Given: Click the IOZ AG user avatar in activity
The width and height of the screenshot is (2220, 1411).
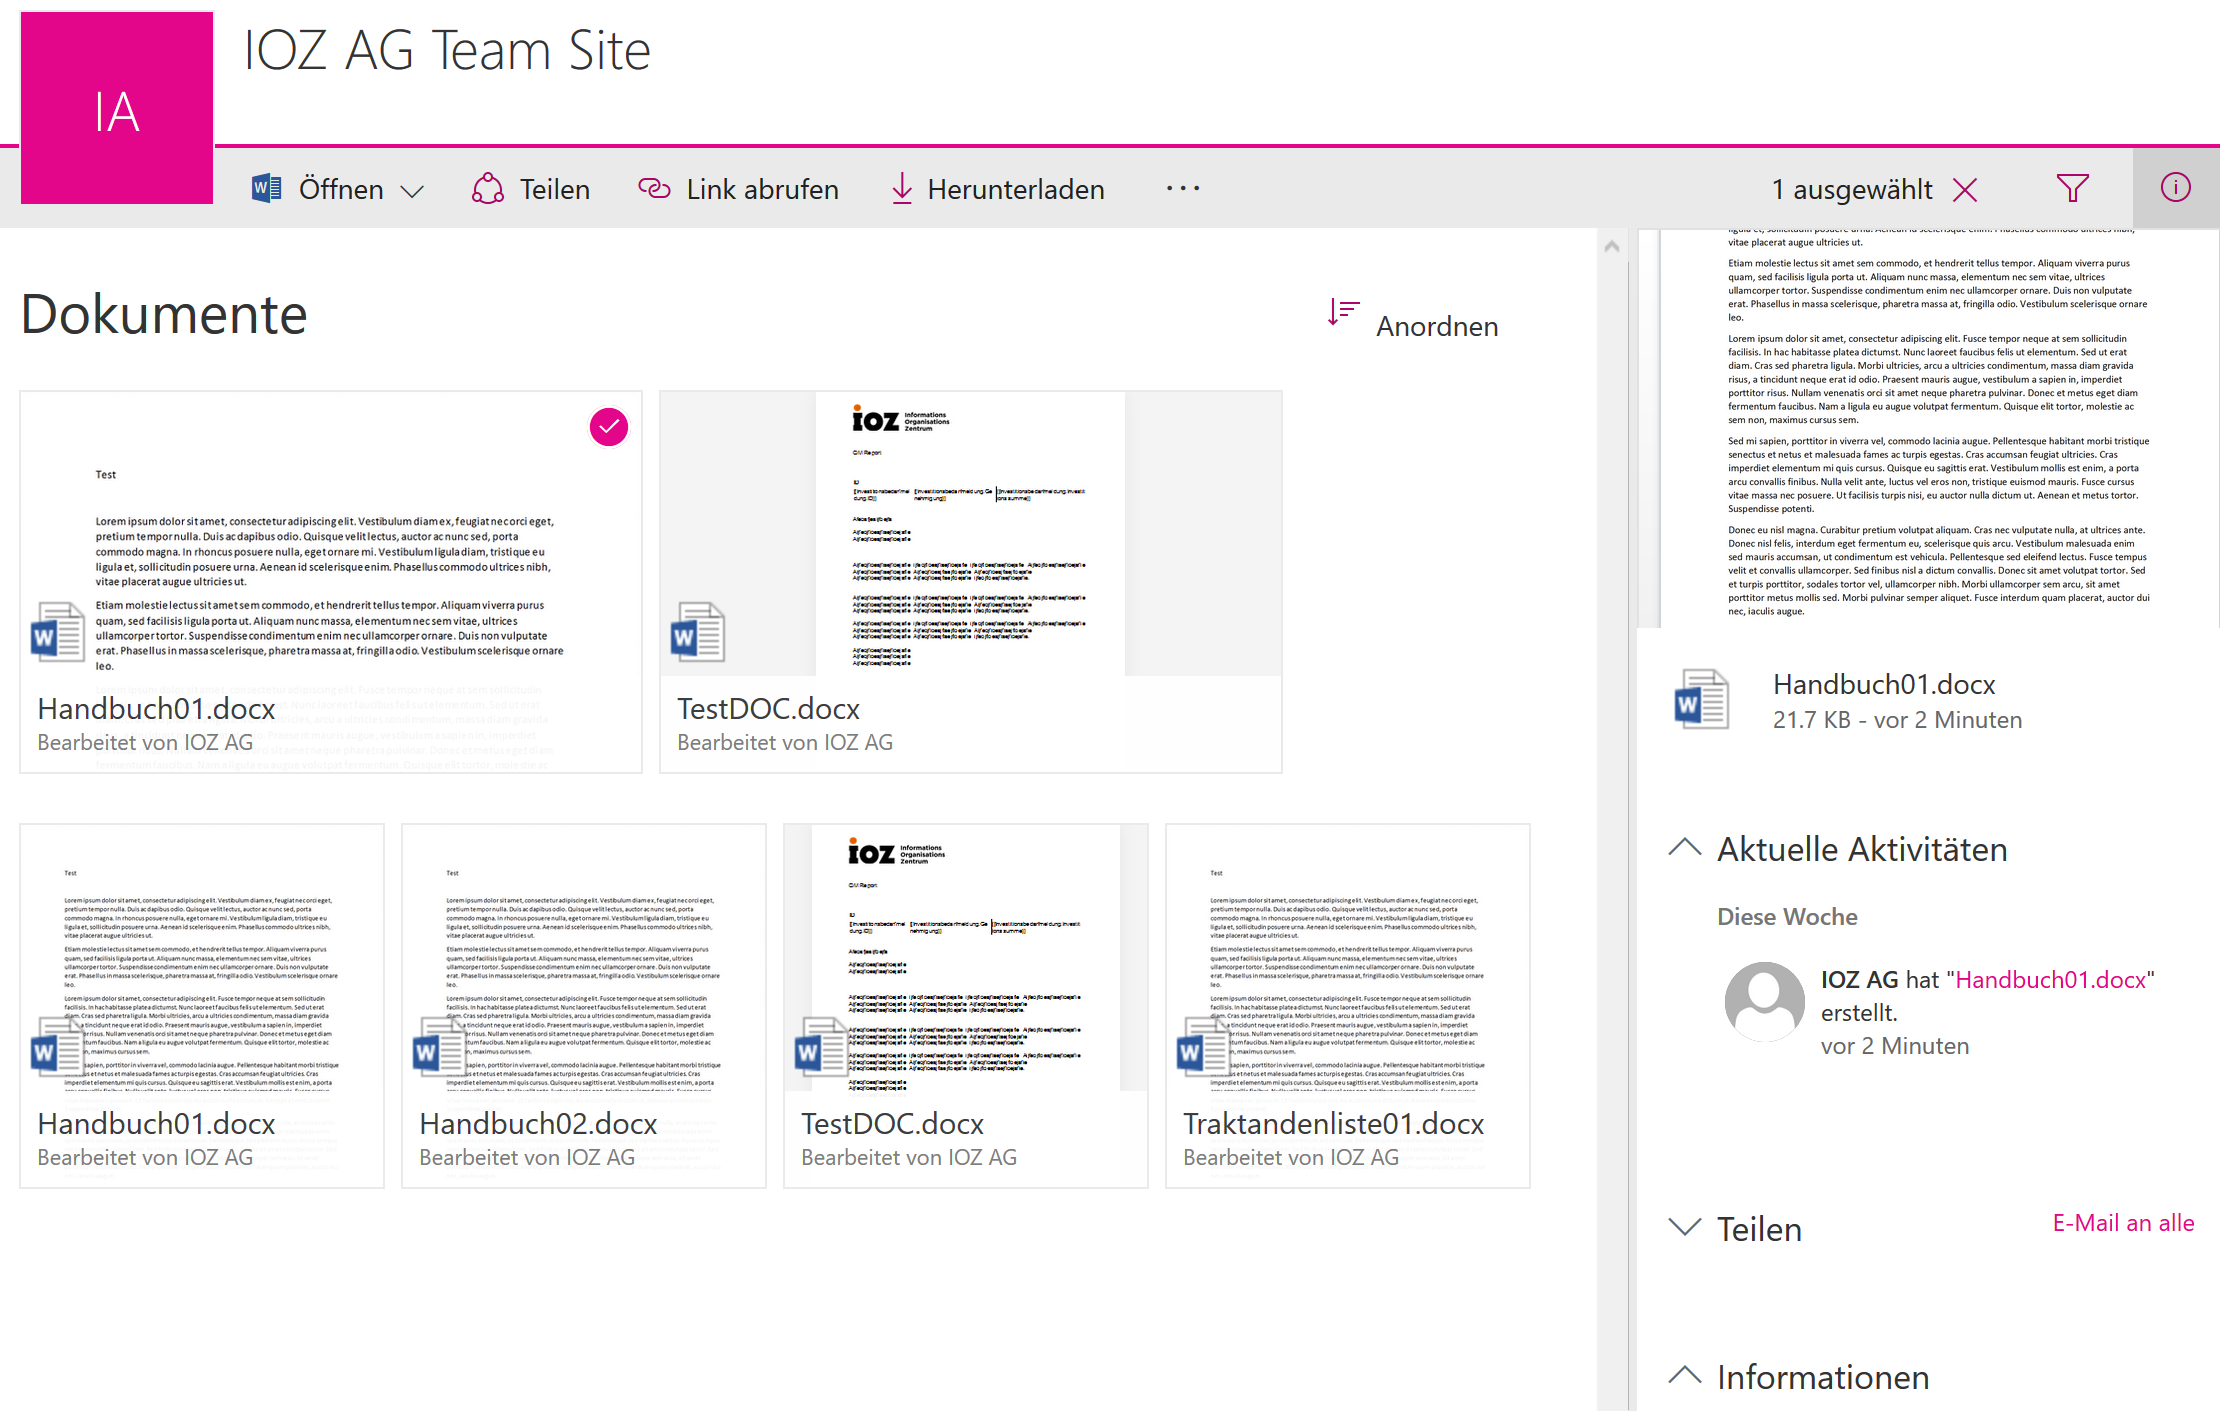Looking at the screenshot, I should click(x=1765, y=1002).
